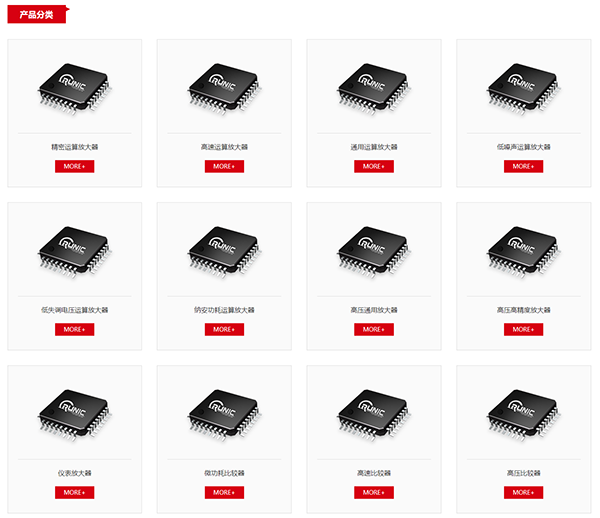Open the 高压比较器 chip thumbnail

click(x=523, y=415)
